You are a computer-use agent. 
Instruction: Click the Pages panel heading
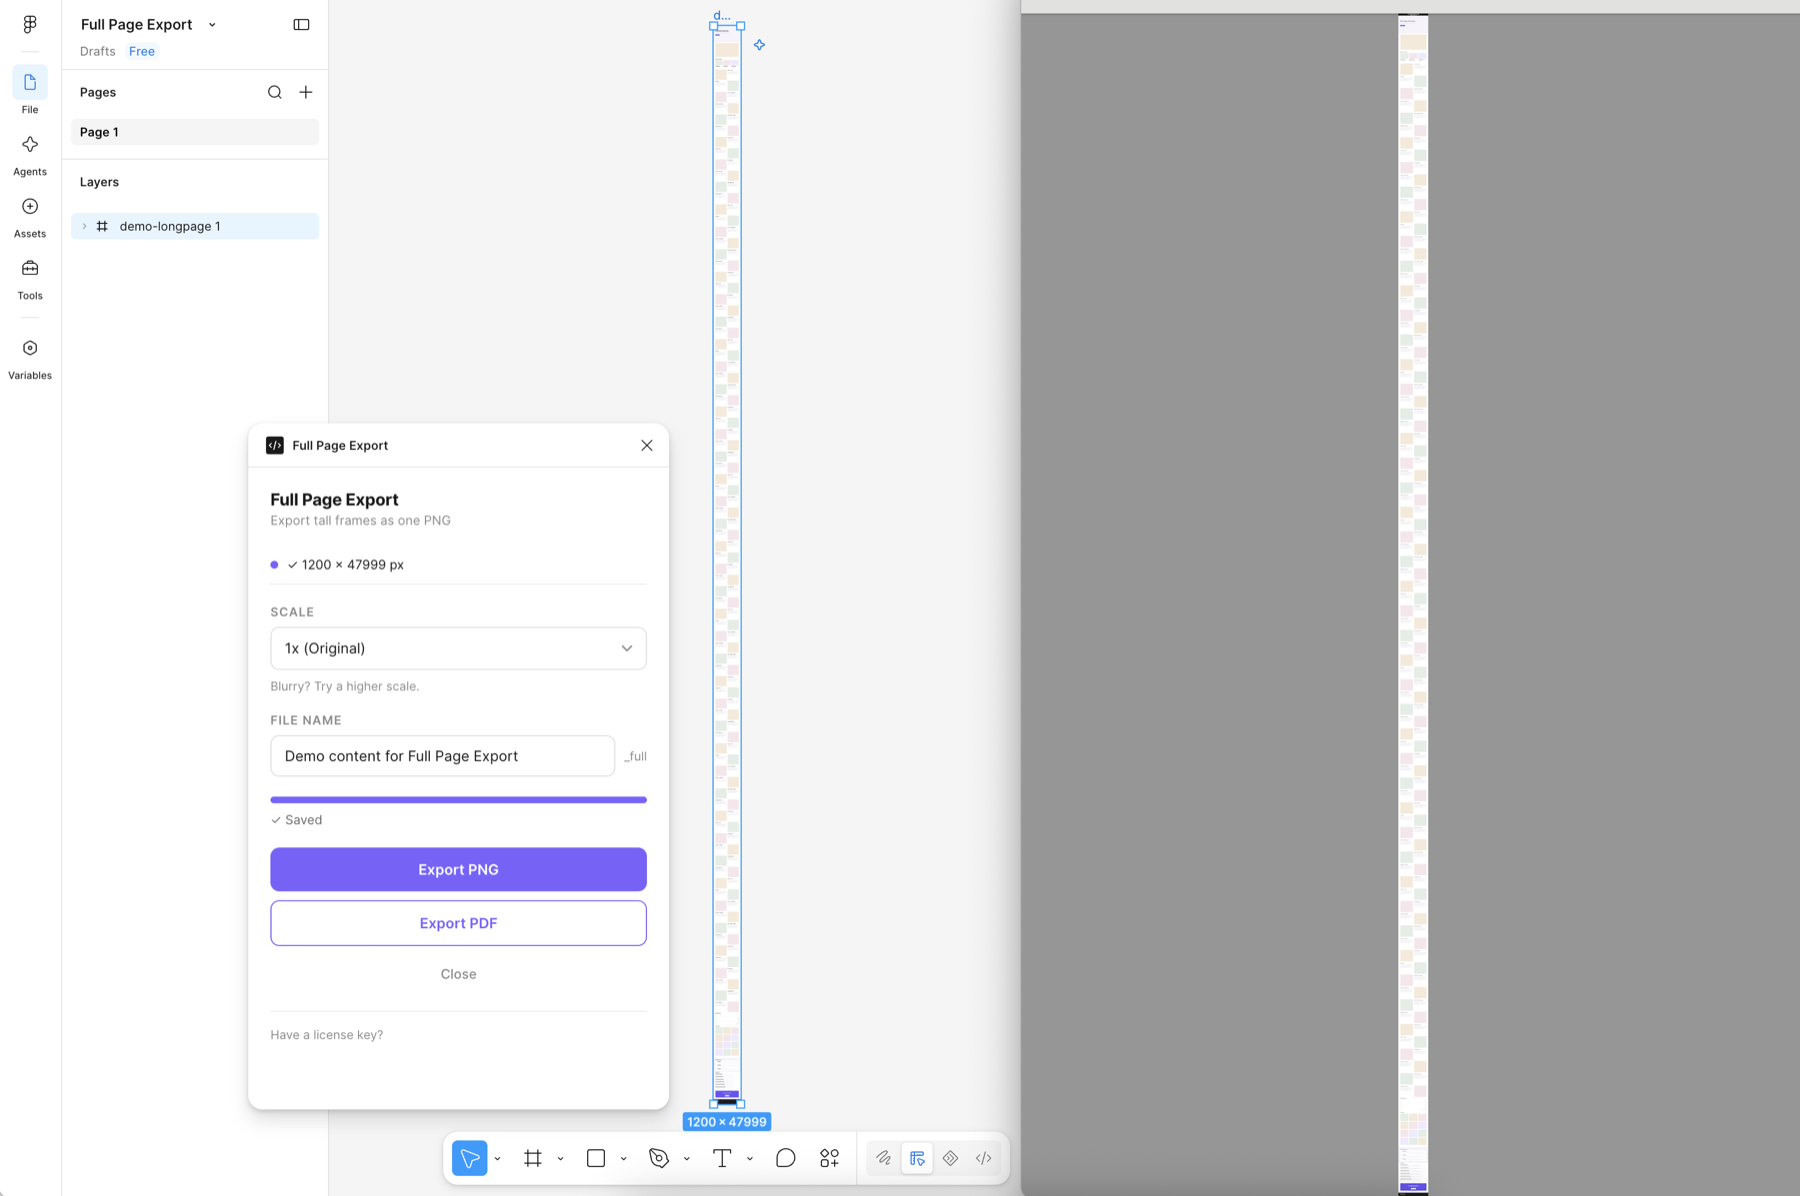coord(98,92)
